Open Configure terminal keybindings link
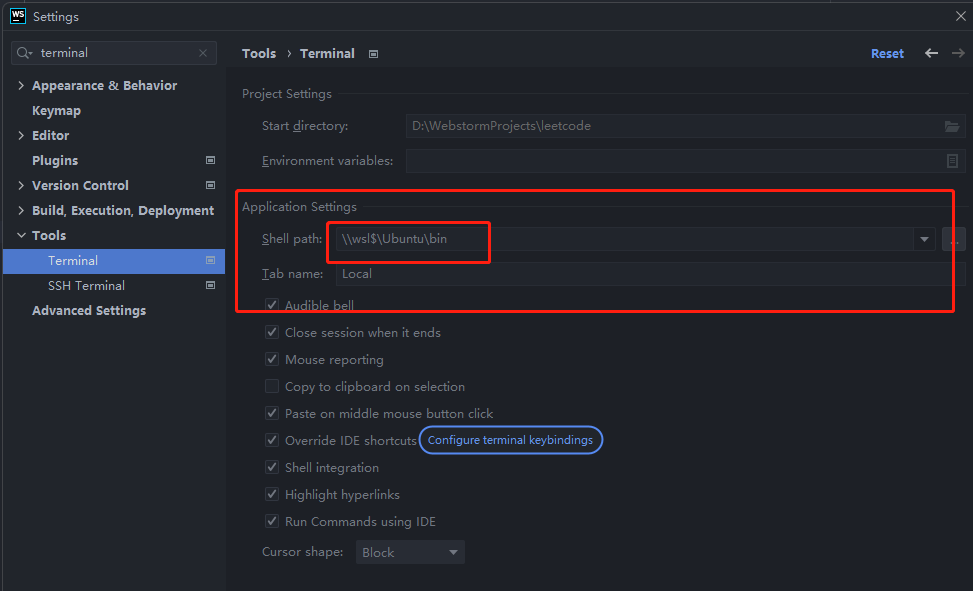The image size is (973, 591). coord(511,440)
